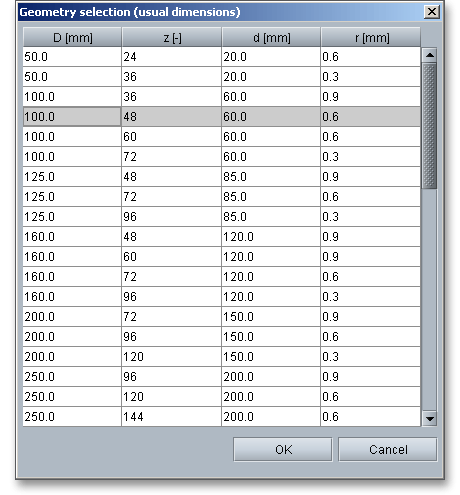
Task: Select the row with D 160.0 and z 60
Action: [x=222, y=257]
